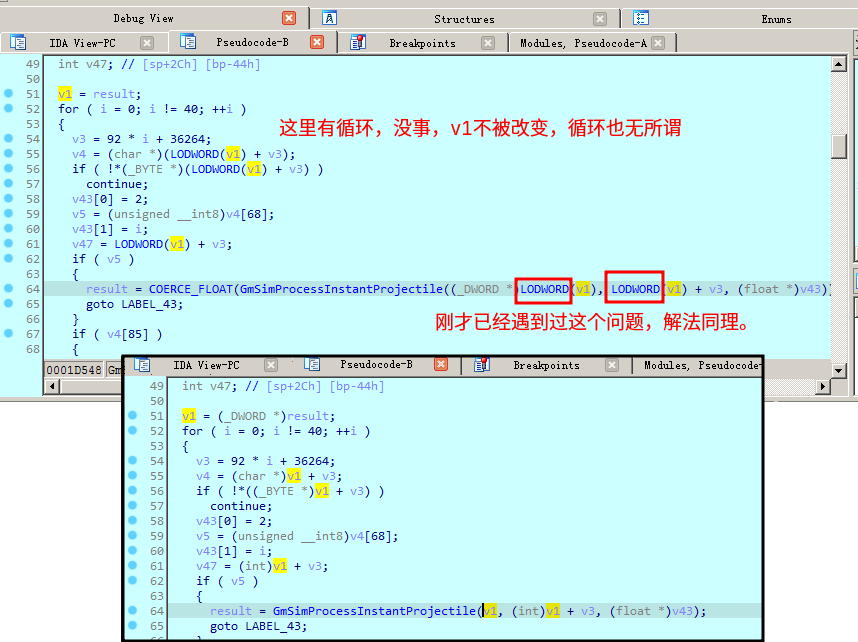Select Pseudocode-B tab in top window
The image size is (858, 642).
coord(252,42)
